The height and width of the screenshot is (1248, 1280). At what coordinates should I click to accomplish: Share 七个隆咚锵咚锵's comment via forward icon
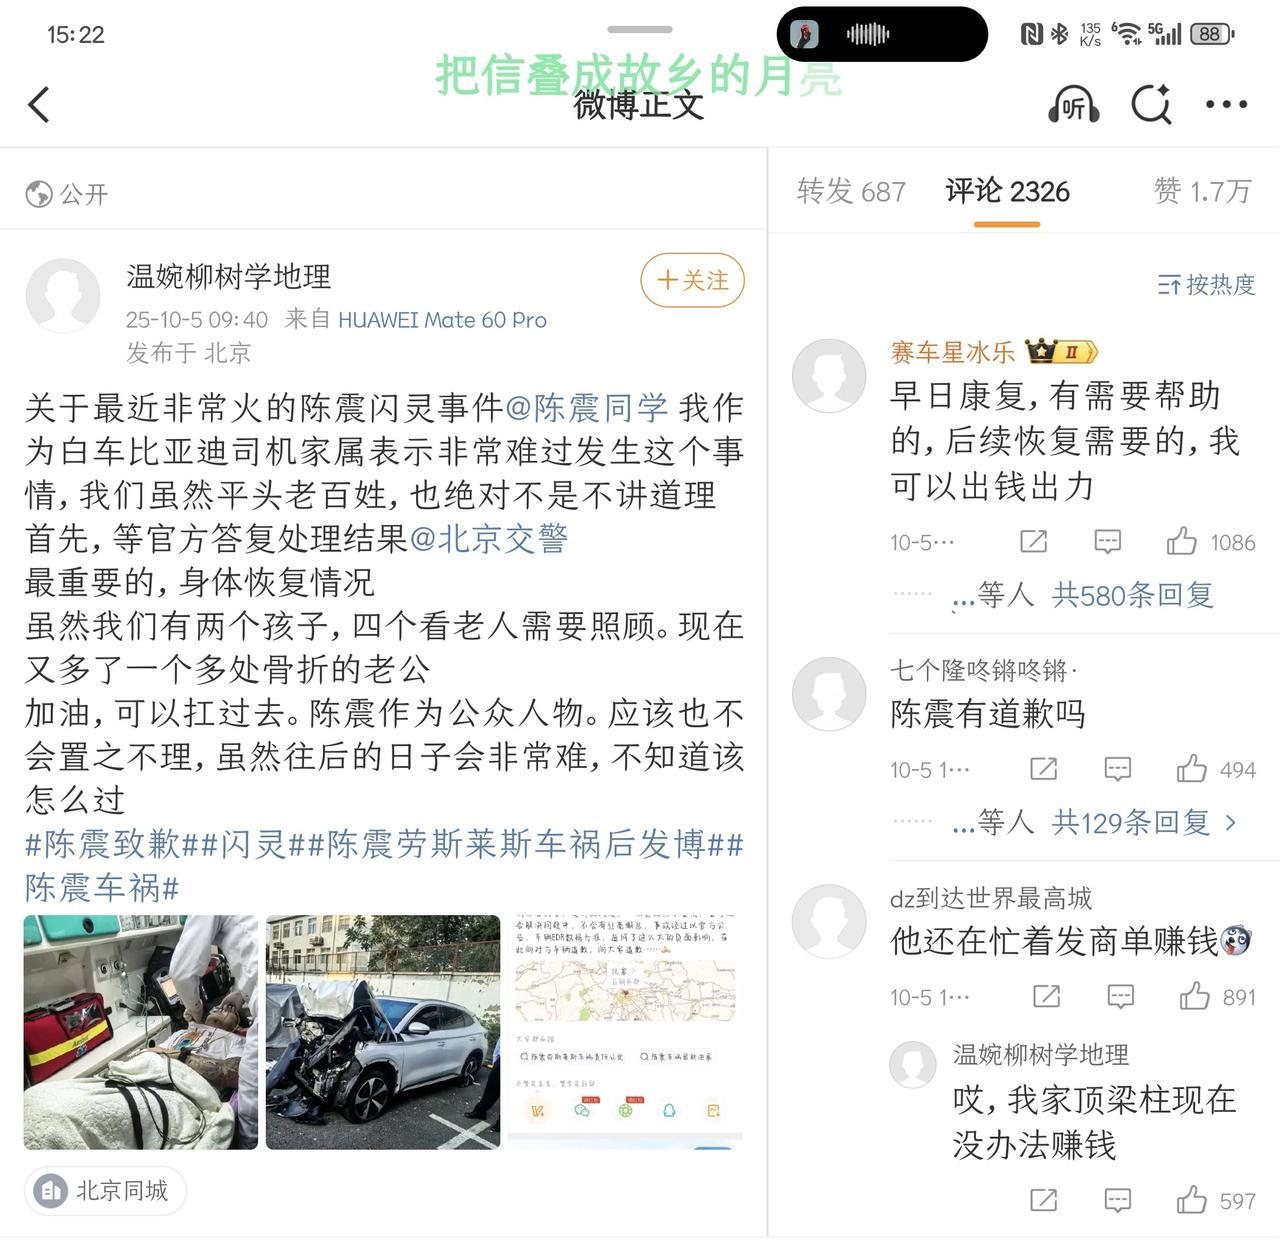coord(1043,769)
